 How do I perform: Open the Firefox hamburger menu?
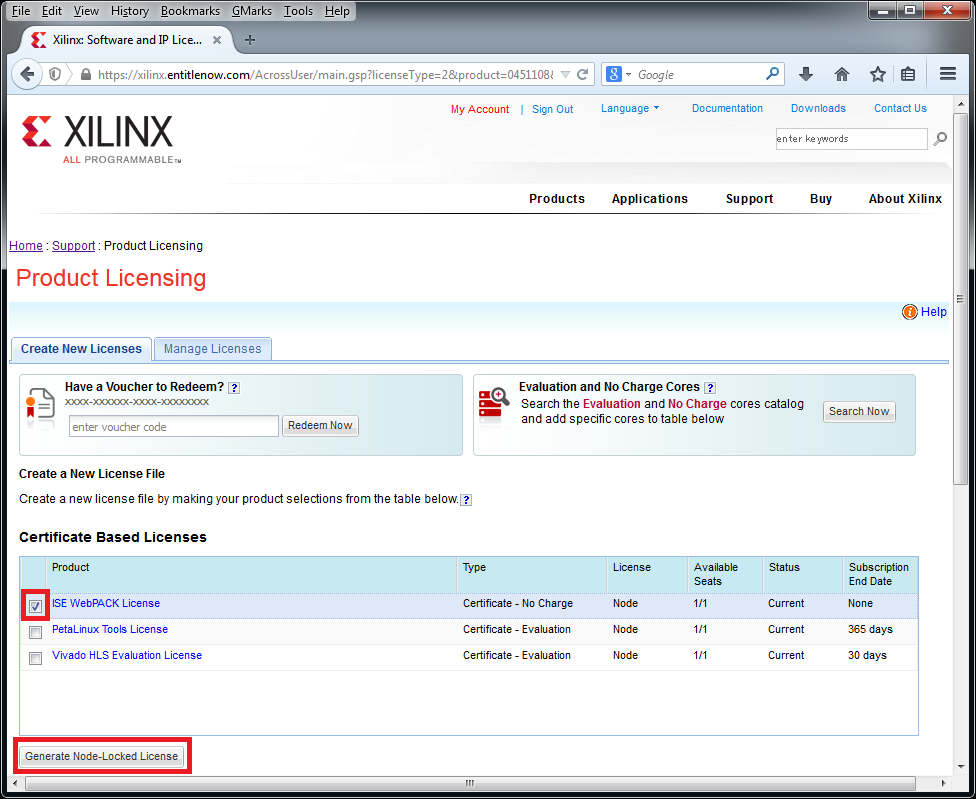pos(948,74)
